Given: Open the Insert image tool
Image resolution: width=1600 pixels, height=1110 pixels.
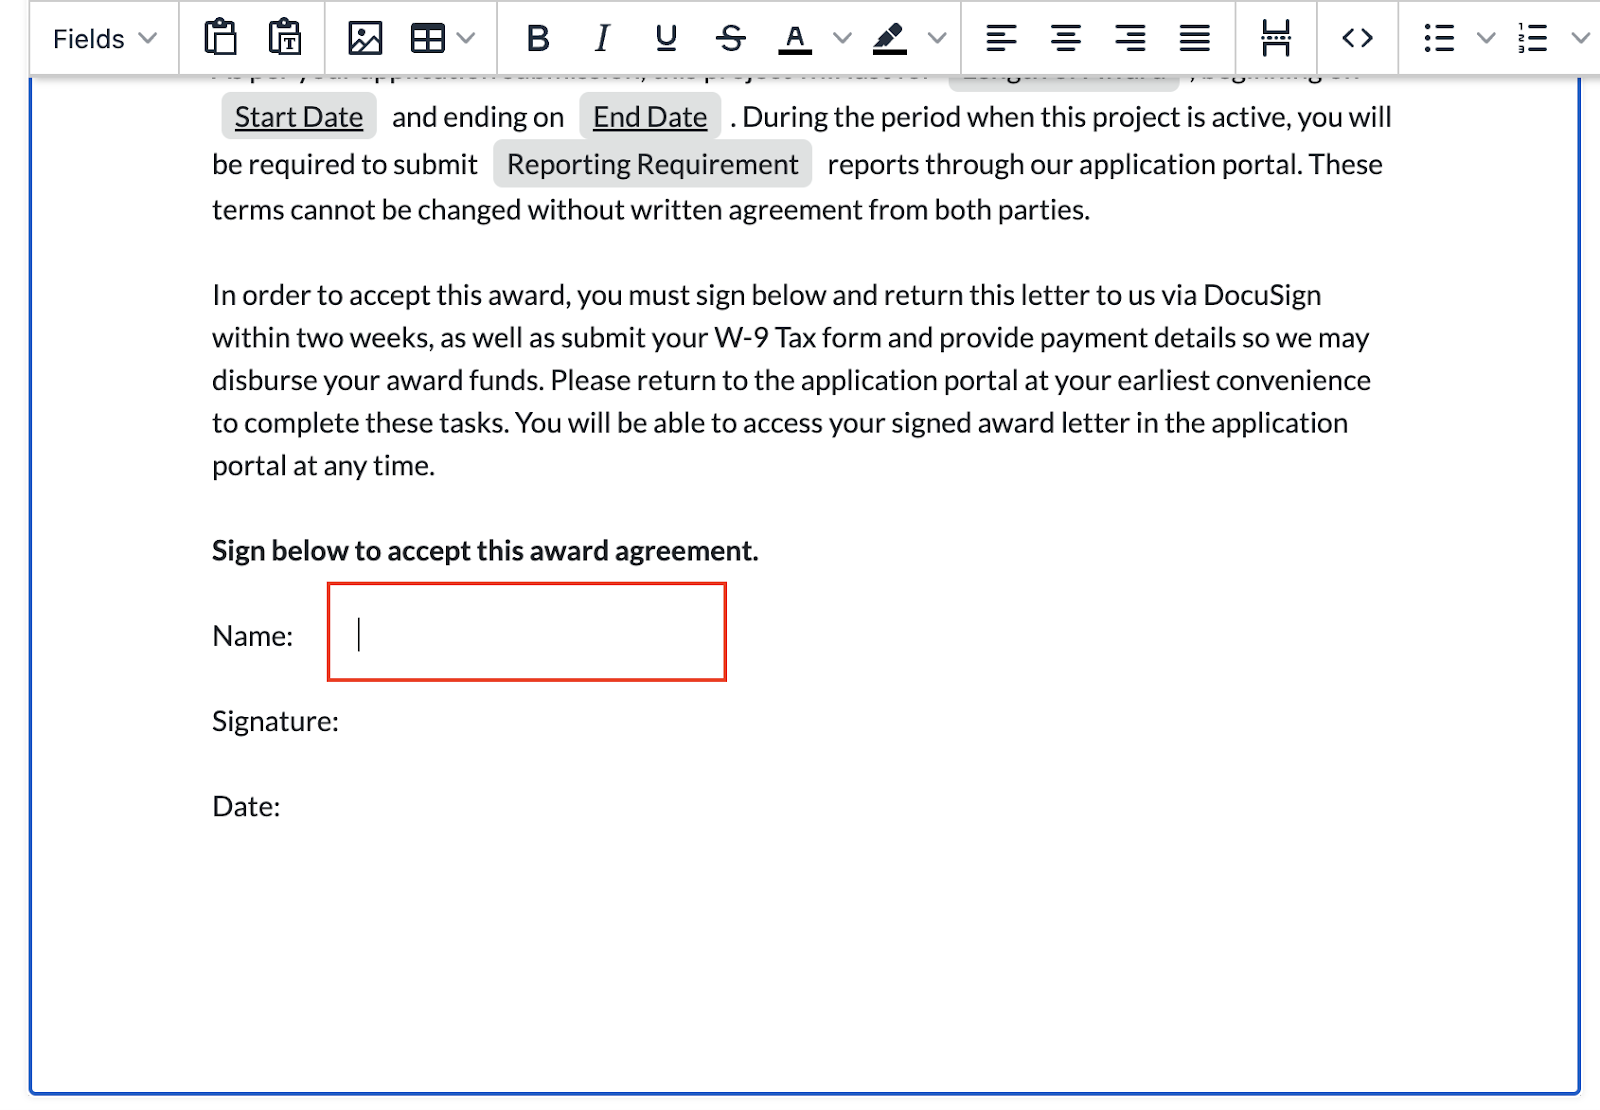Looking at the screenshot, I should click(365, 38).
